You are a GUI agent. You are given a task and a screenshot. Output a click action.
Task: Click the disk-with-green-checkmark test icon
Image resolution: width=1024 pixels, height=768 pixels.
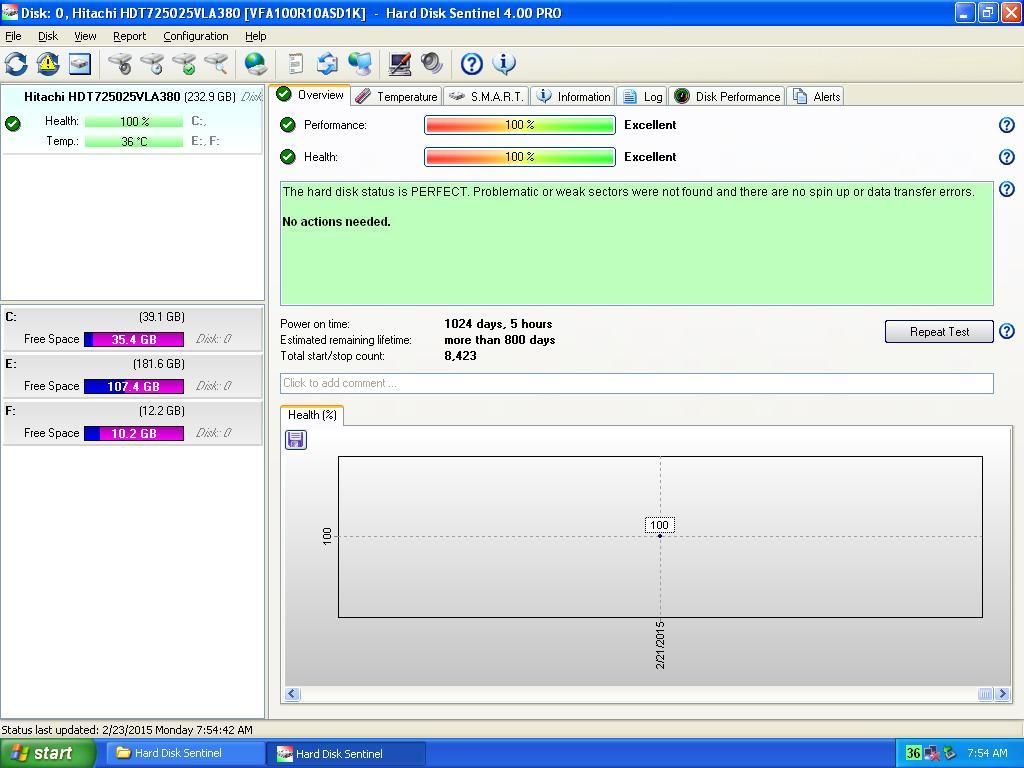click(184, 64)
